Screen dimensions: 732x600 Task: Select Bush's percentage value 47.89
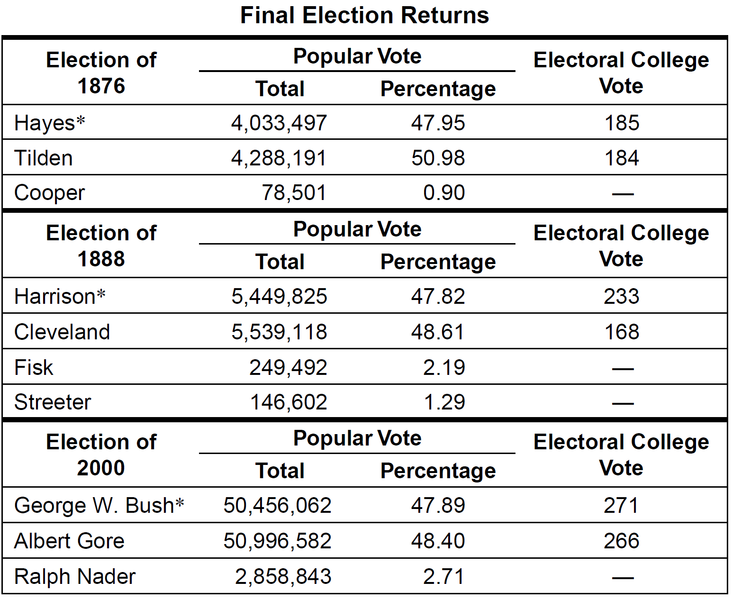(438, 505)
